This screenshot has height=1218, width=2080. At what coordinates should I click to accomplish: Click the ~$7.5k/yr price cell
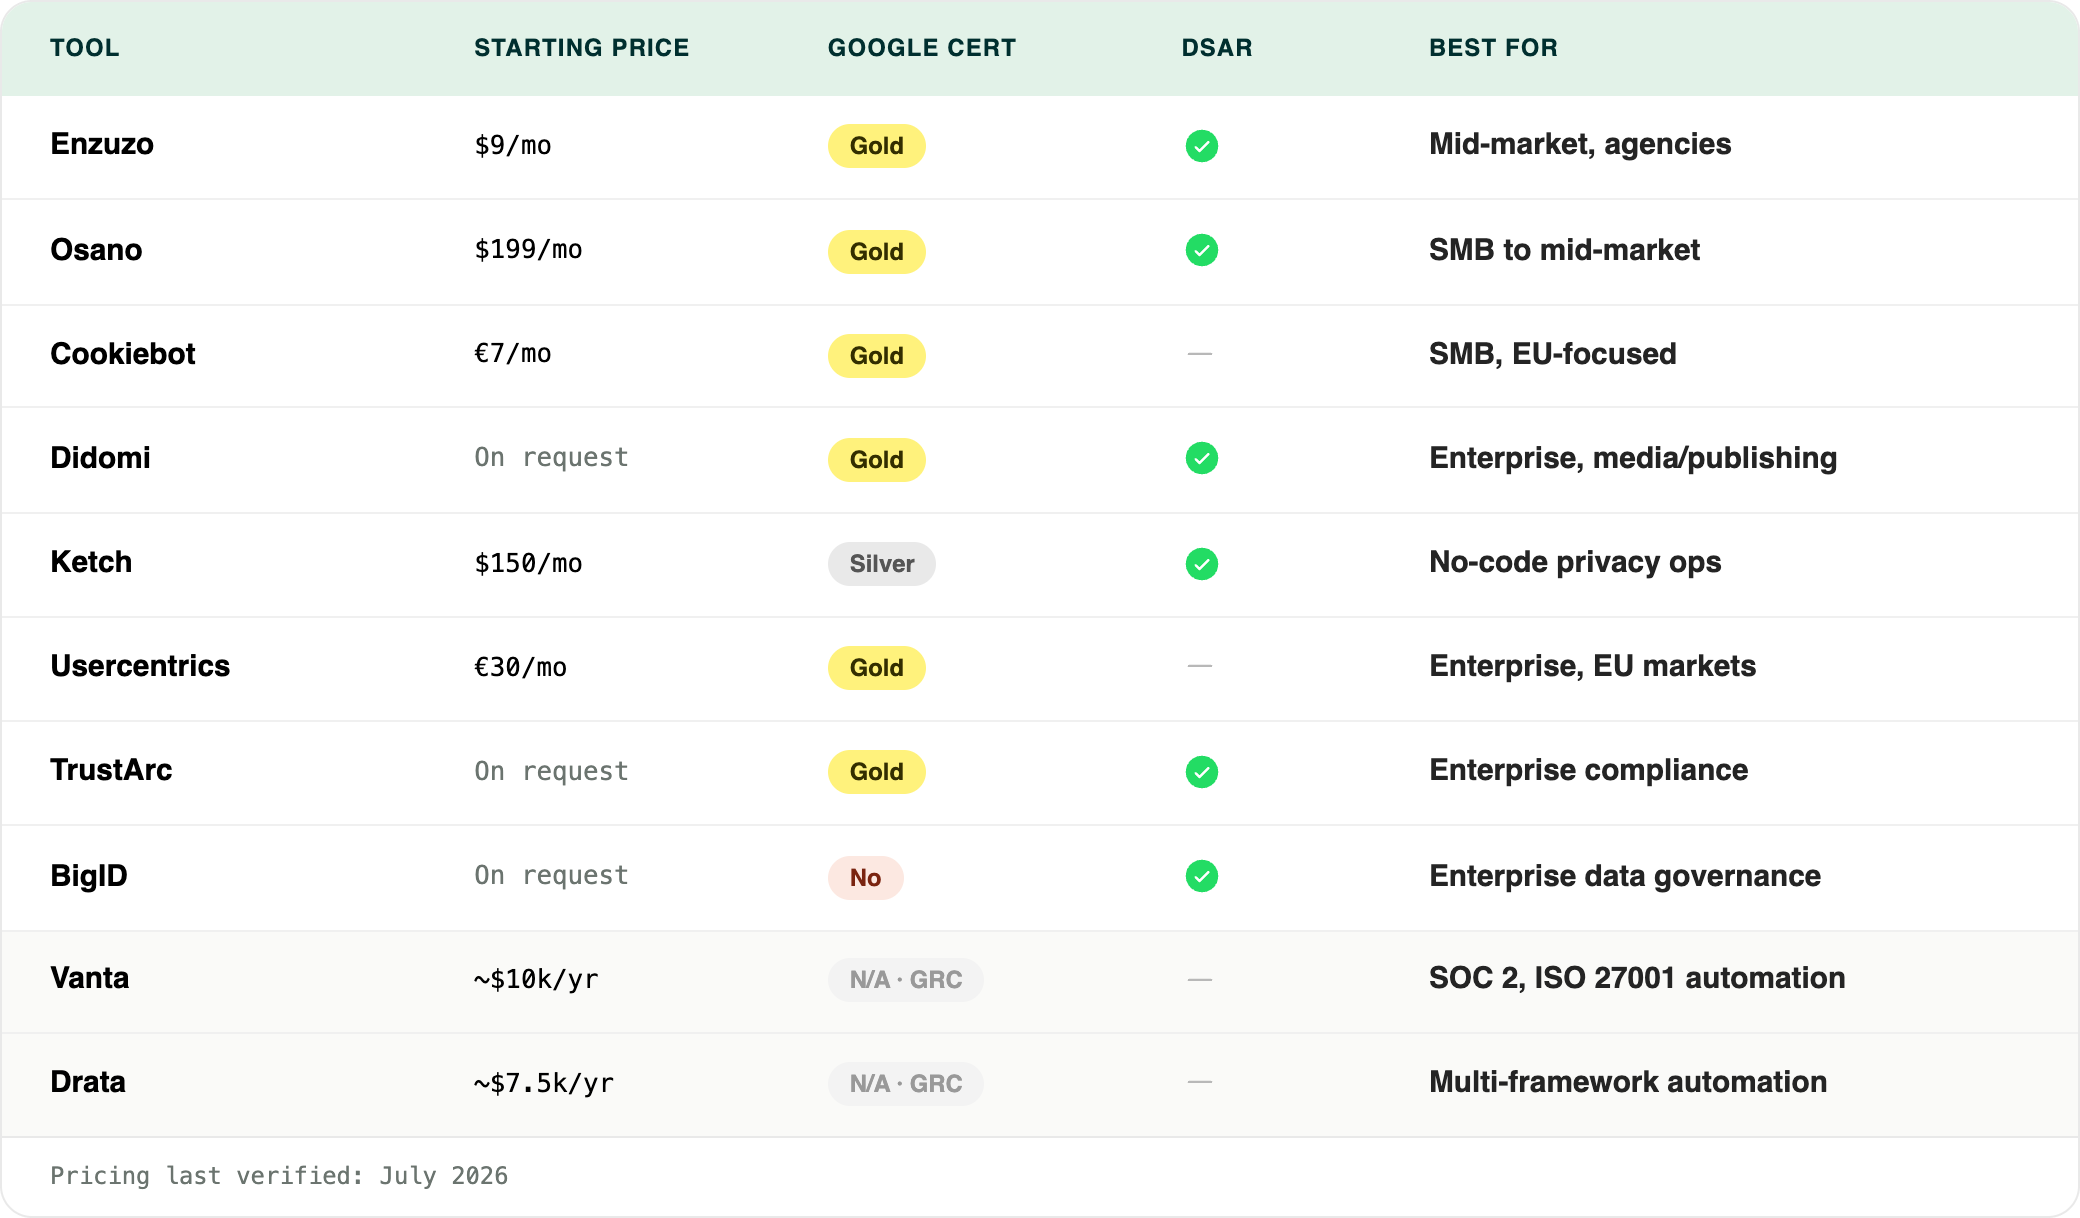[544, 1084]
